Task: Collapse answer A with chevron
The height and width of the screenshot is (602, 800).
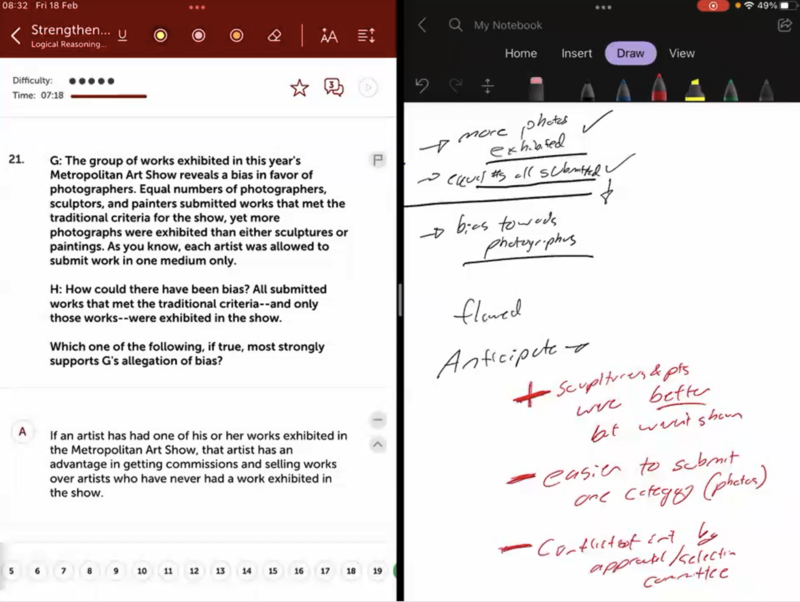Action: [378, 444]
